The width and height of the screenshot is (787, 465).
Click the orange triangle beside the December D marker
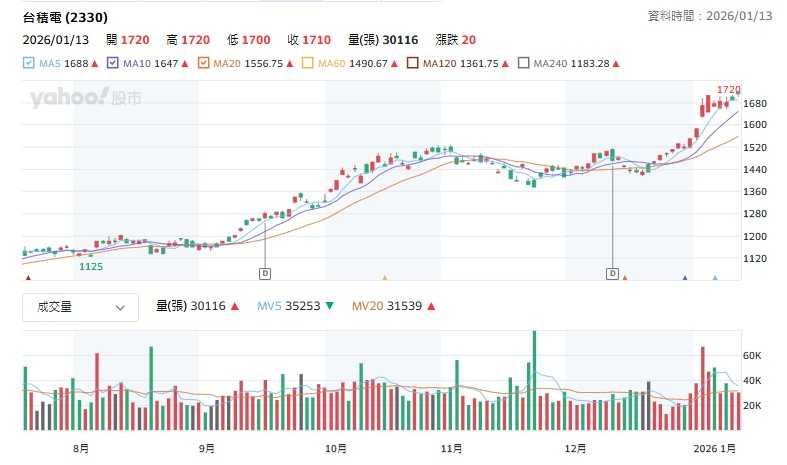pyautogui.click(x=624, y=278)
